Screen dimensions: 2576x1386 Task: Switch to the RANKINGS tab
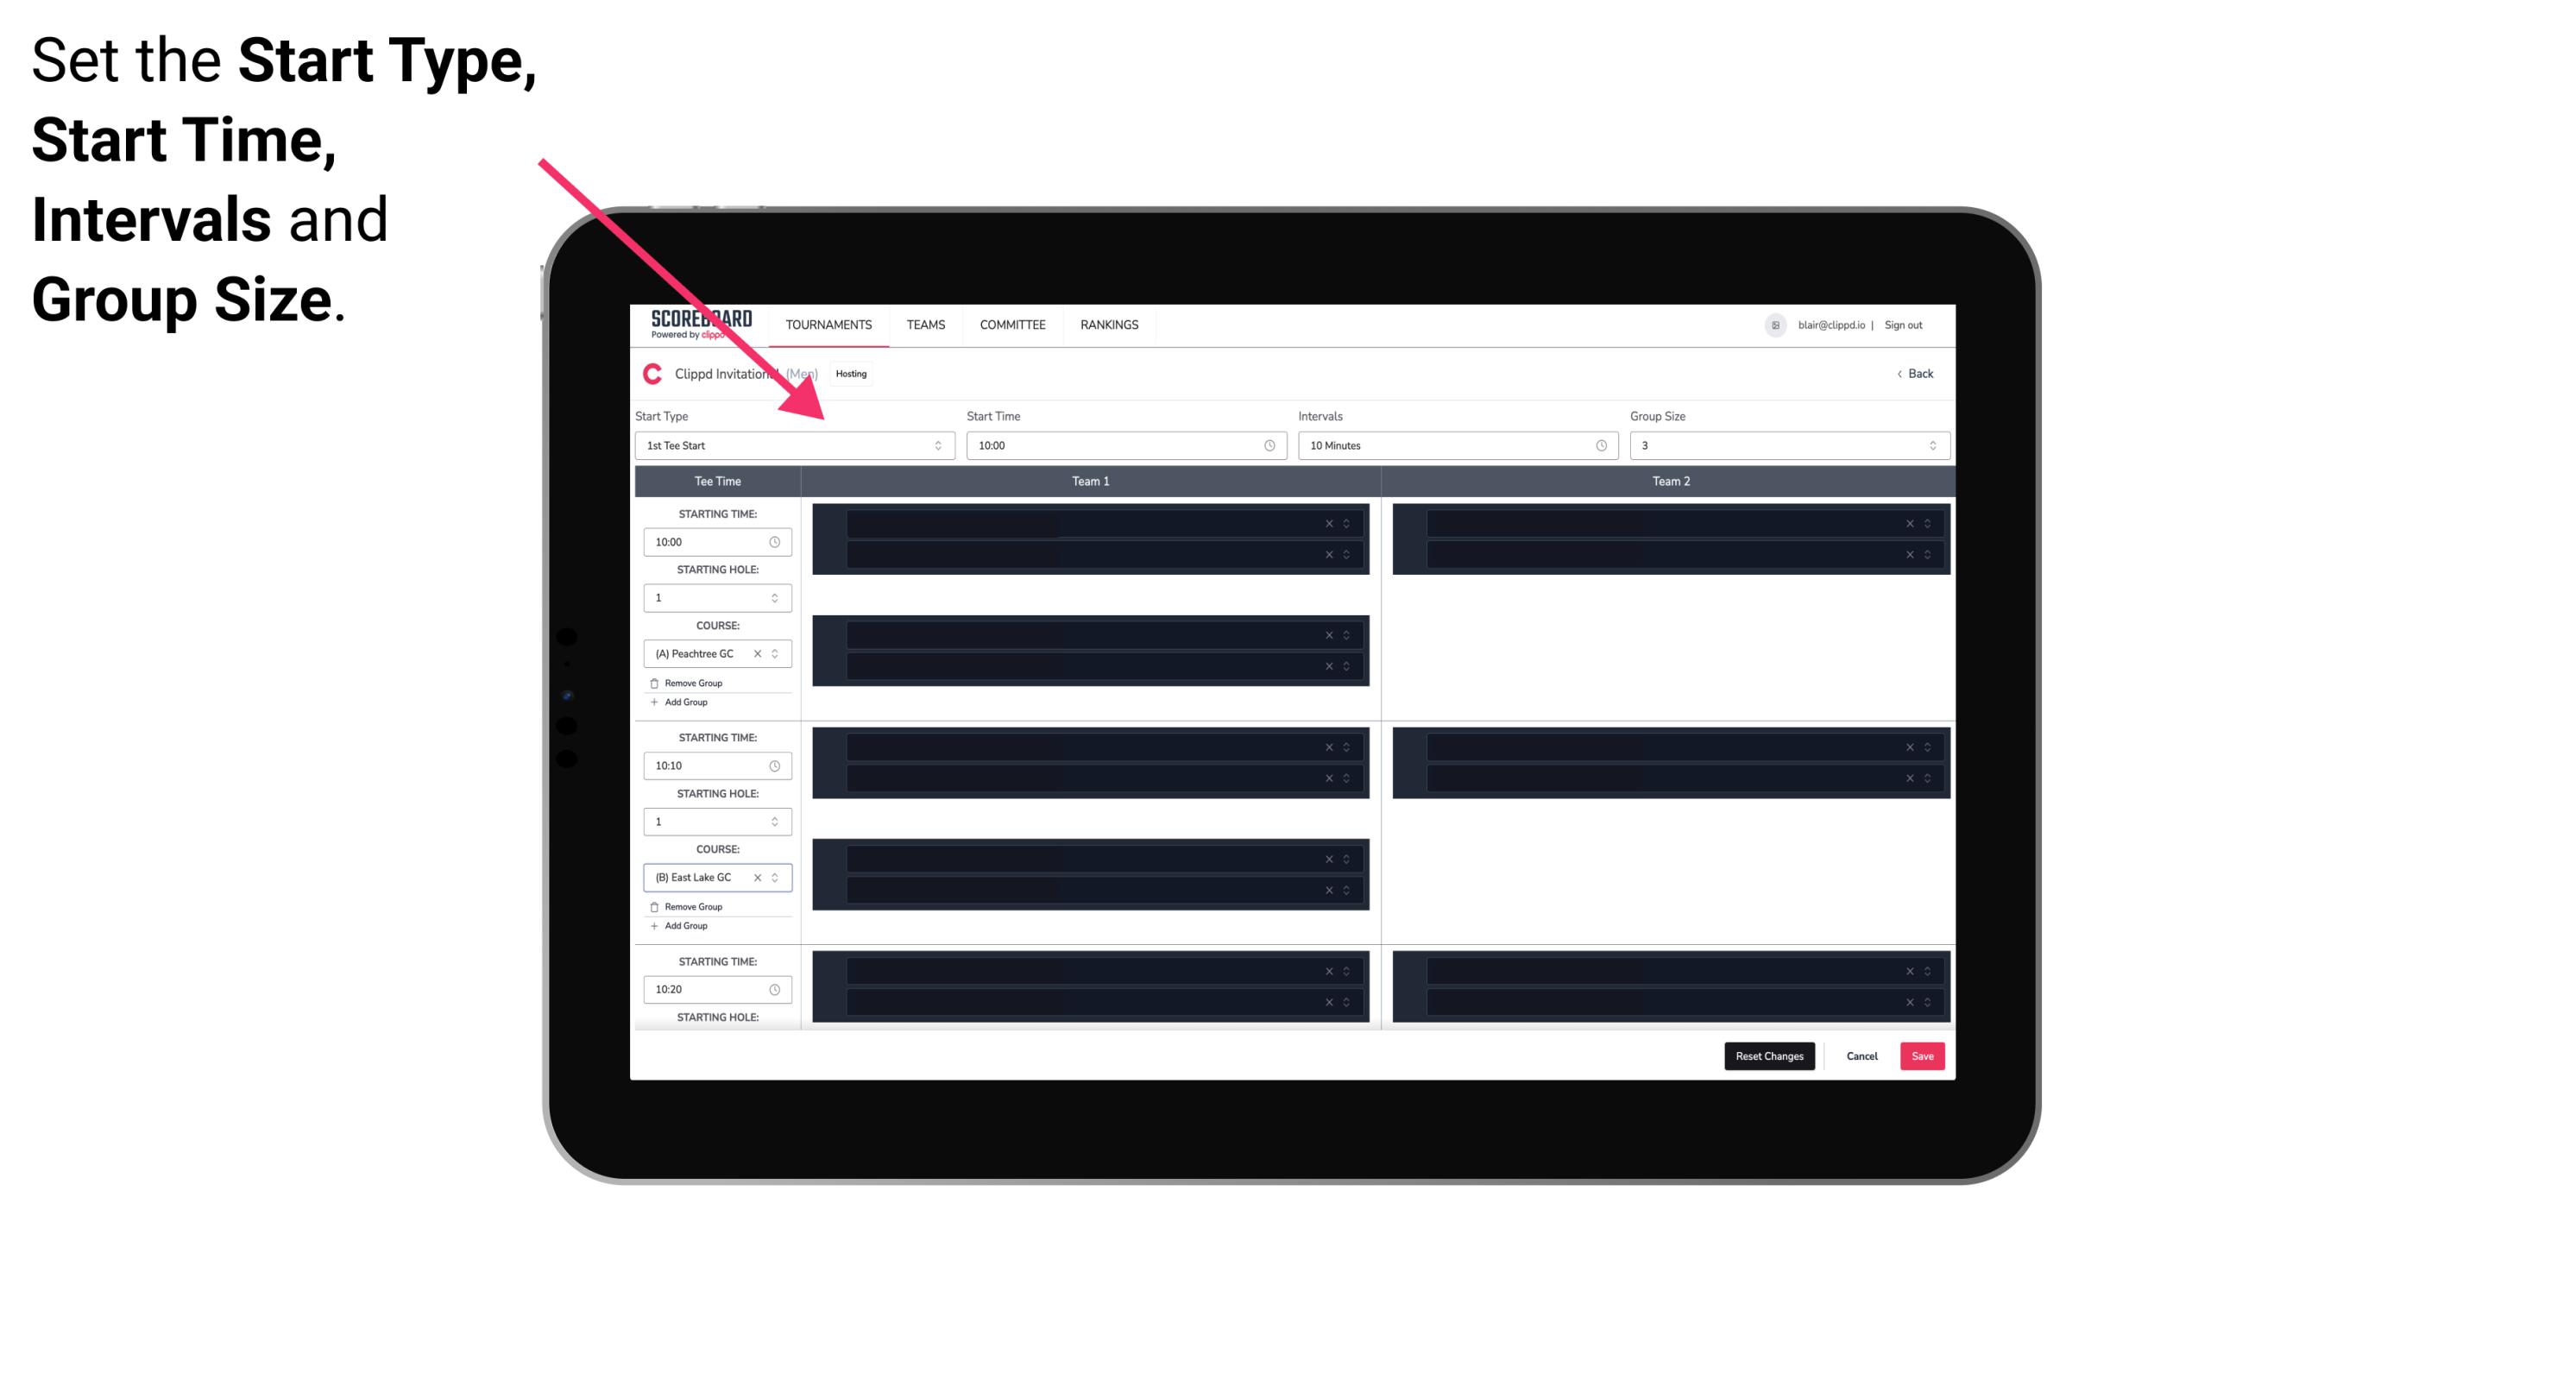(1109, 324)
